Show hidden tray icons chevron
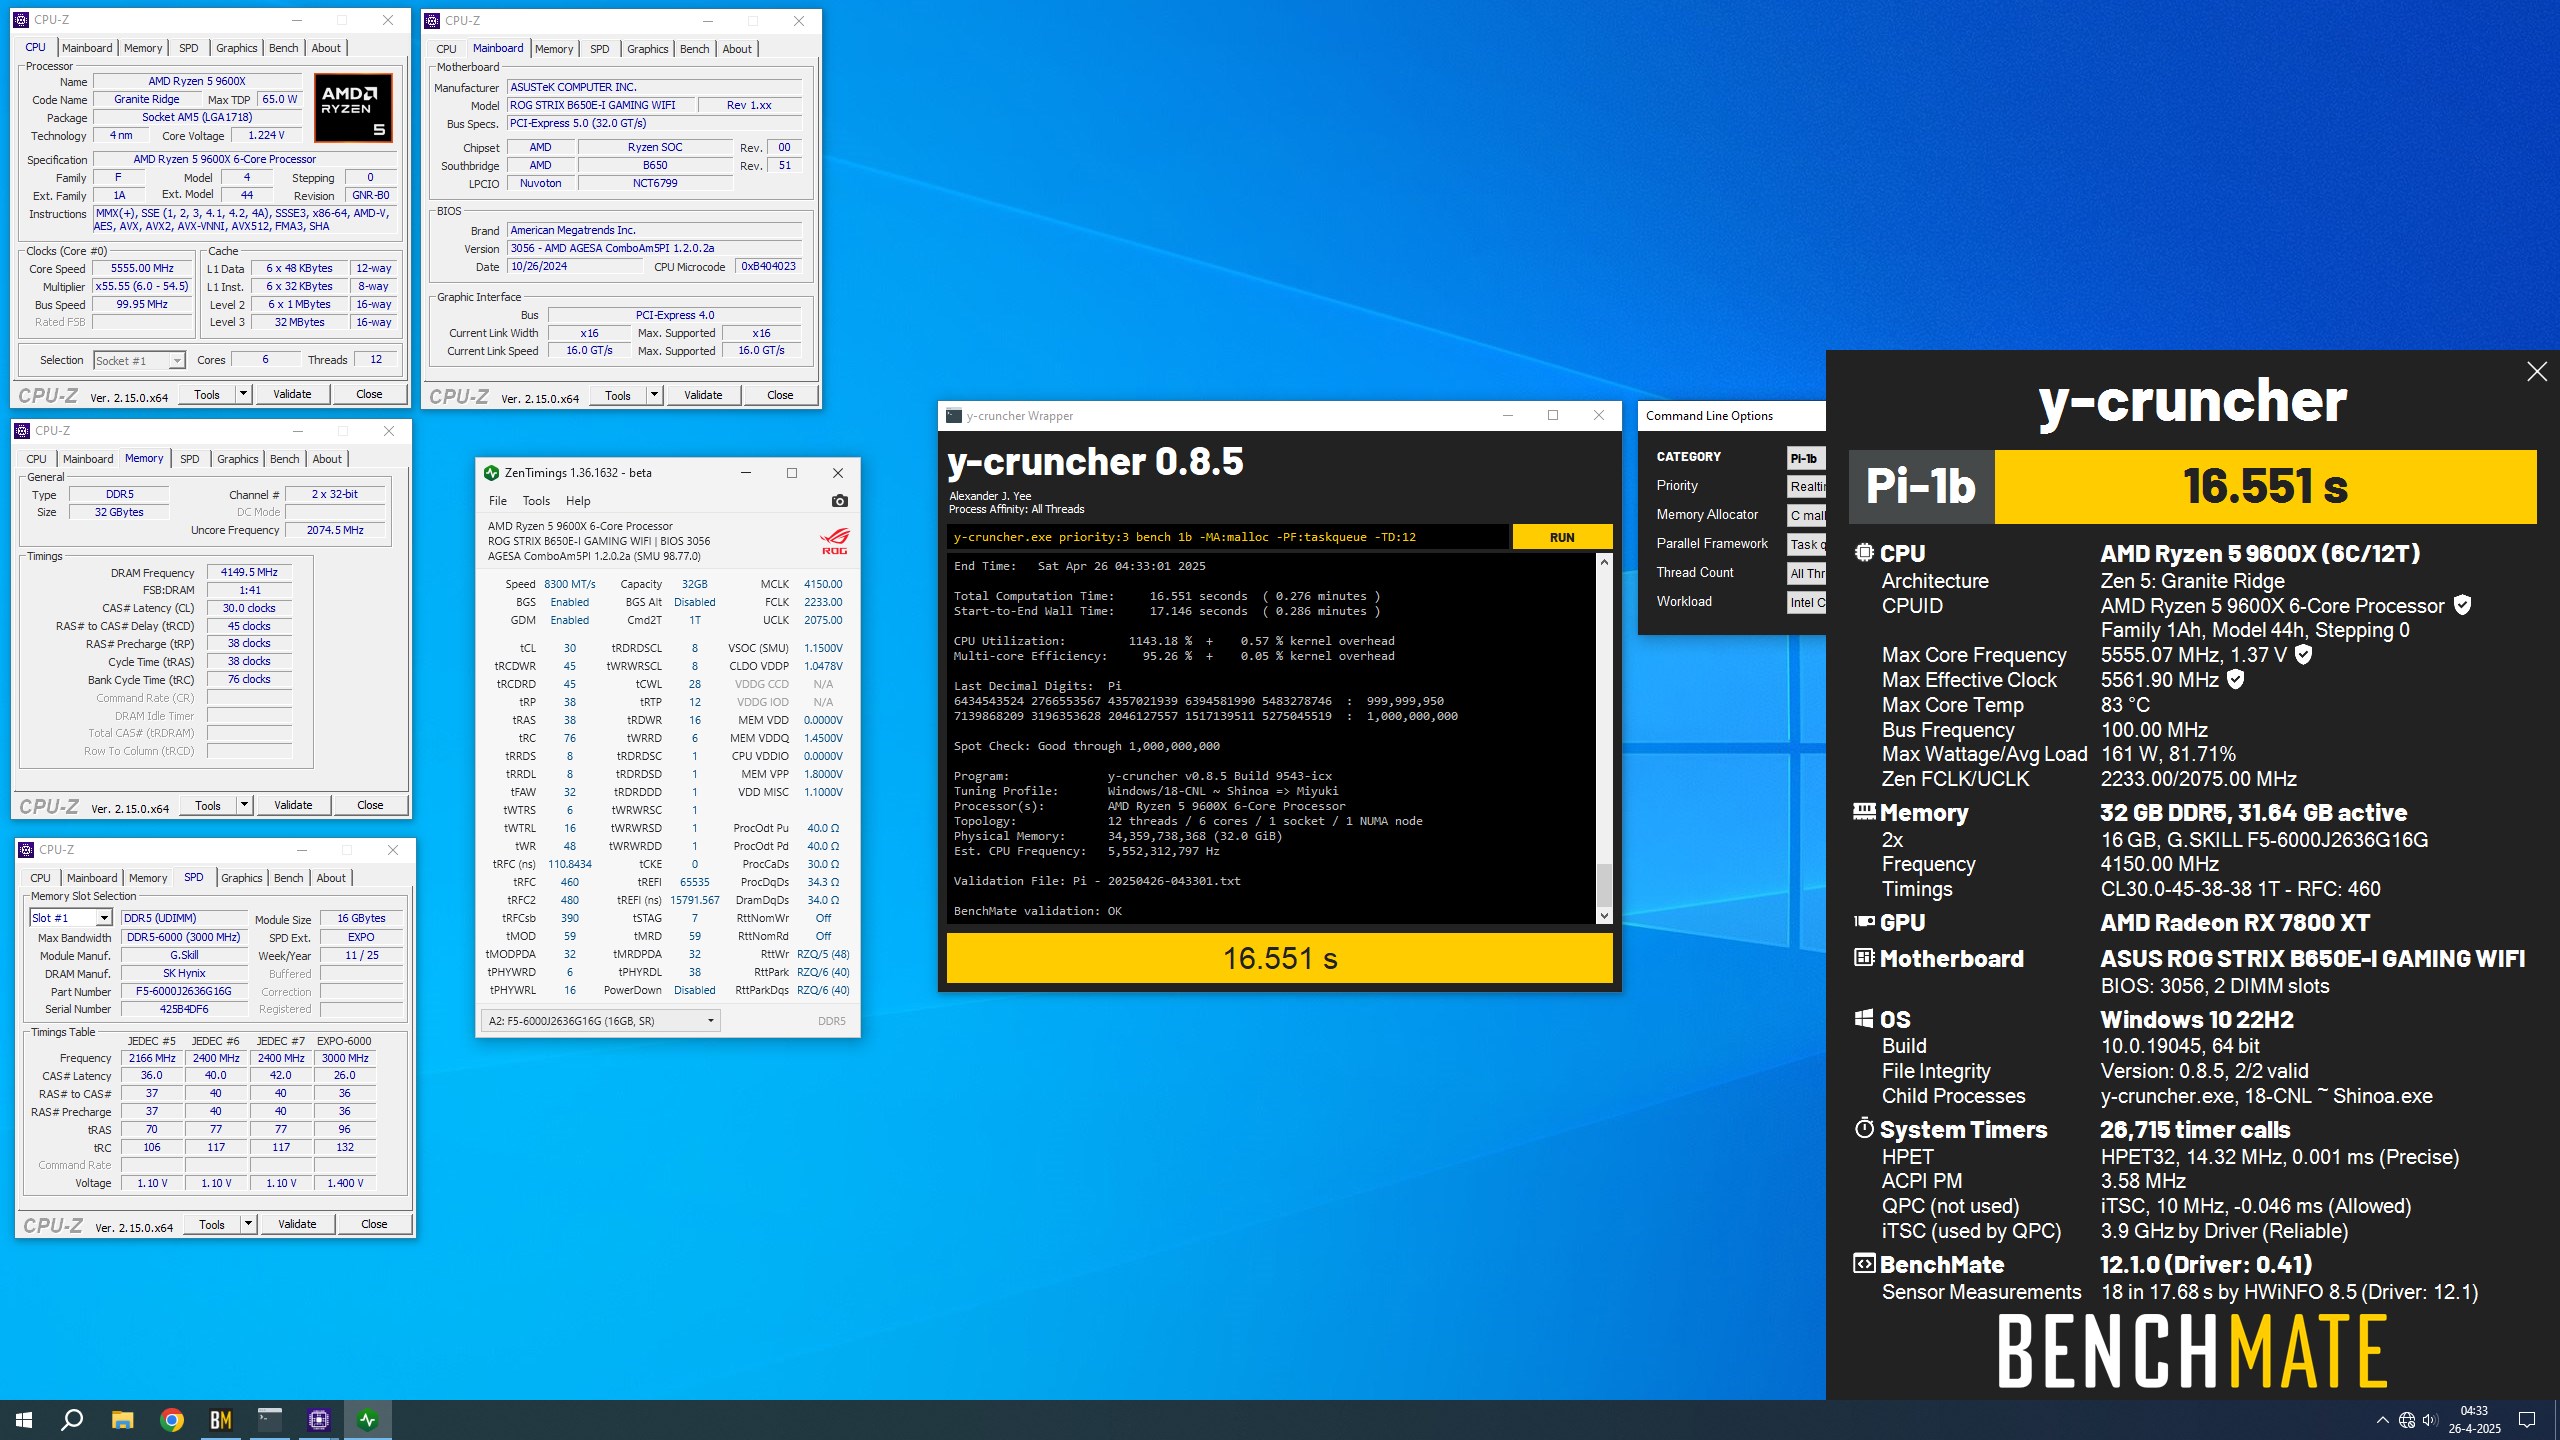This screenshot has width=2560, height=1440. (2383, 1420)
